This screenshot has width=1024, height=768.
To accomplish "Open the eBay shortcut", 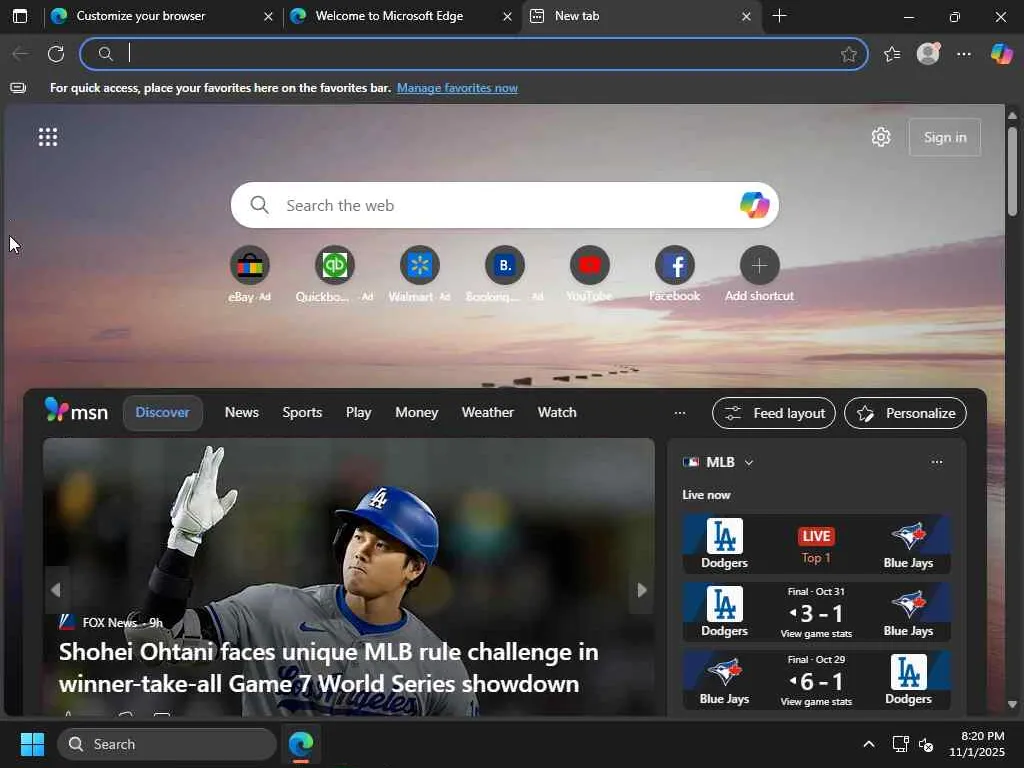I will click(x=249, y=266).
